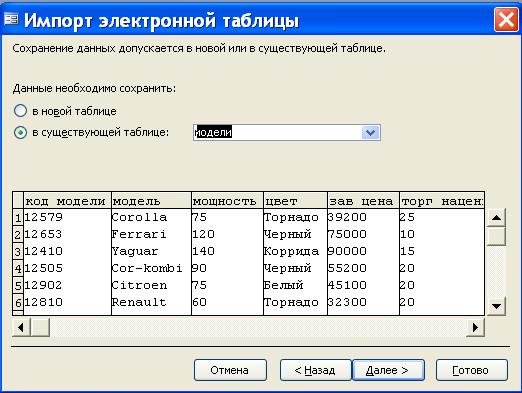The width and height of the screenshot is (522, 393).
Task: Click the торг нацен cell '10'
Action: pos(442,234)
